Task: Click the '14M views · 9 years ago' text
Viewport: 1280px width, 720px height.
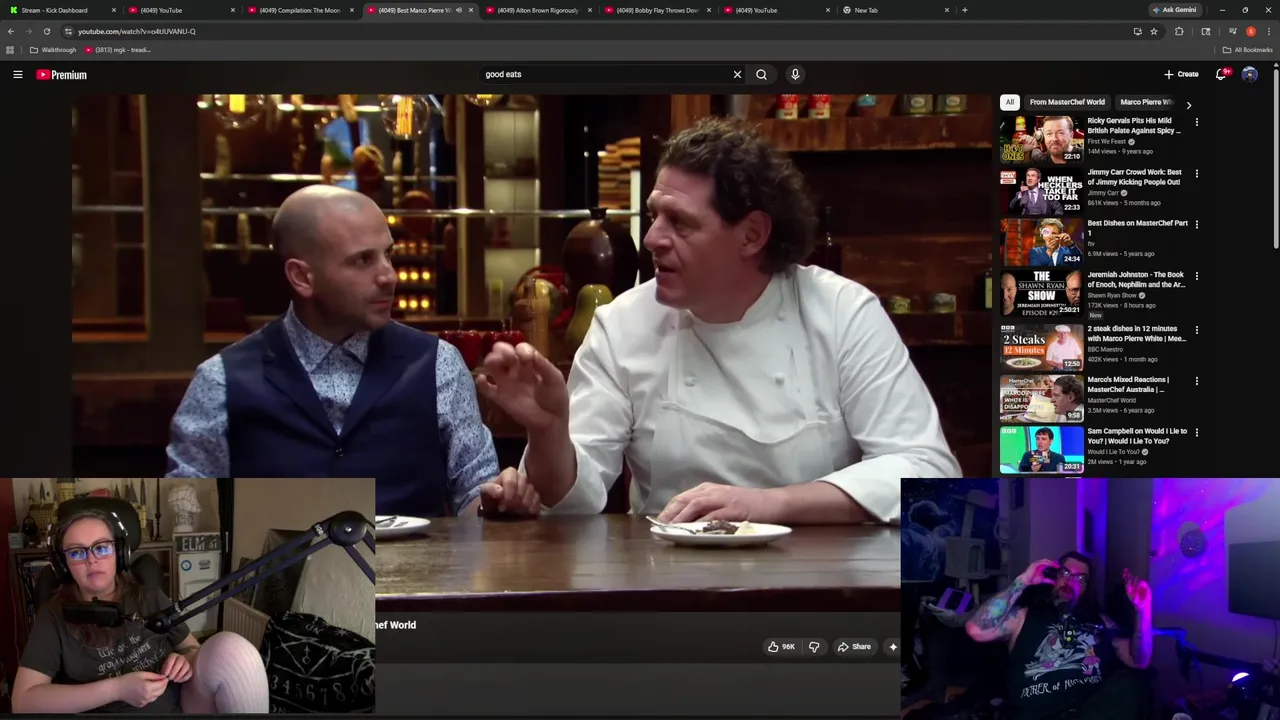Action: pos(1119,151)
